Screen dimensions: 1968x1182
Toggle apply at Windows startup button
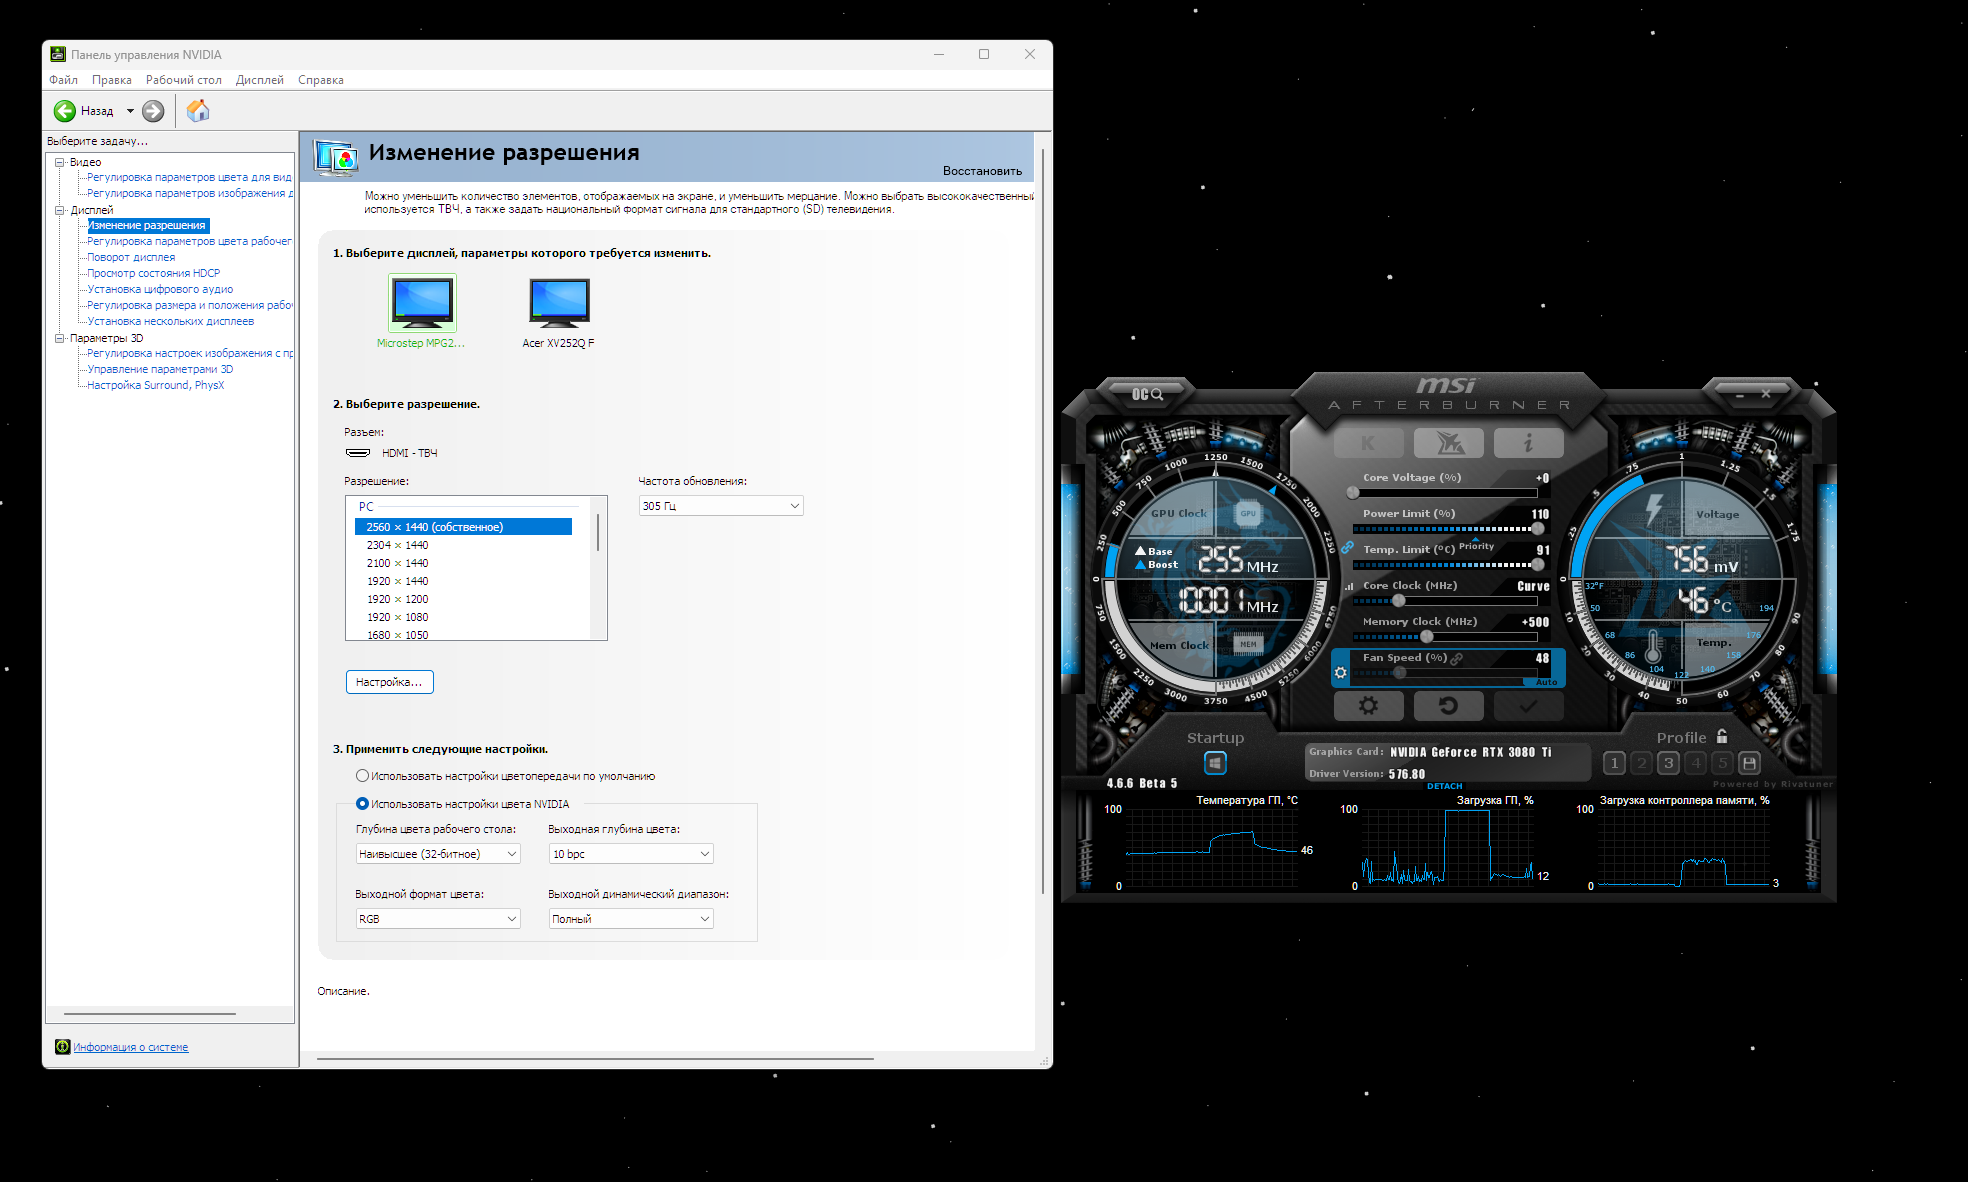[1215, 763]
